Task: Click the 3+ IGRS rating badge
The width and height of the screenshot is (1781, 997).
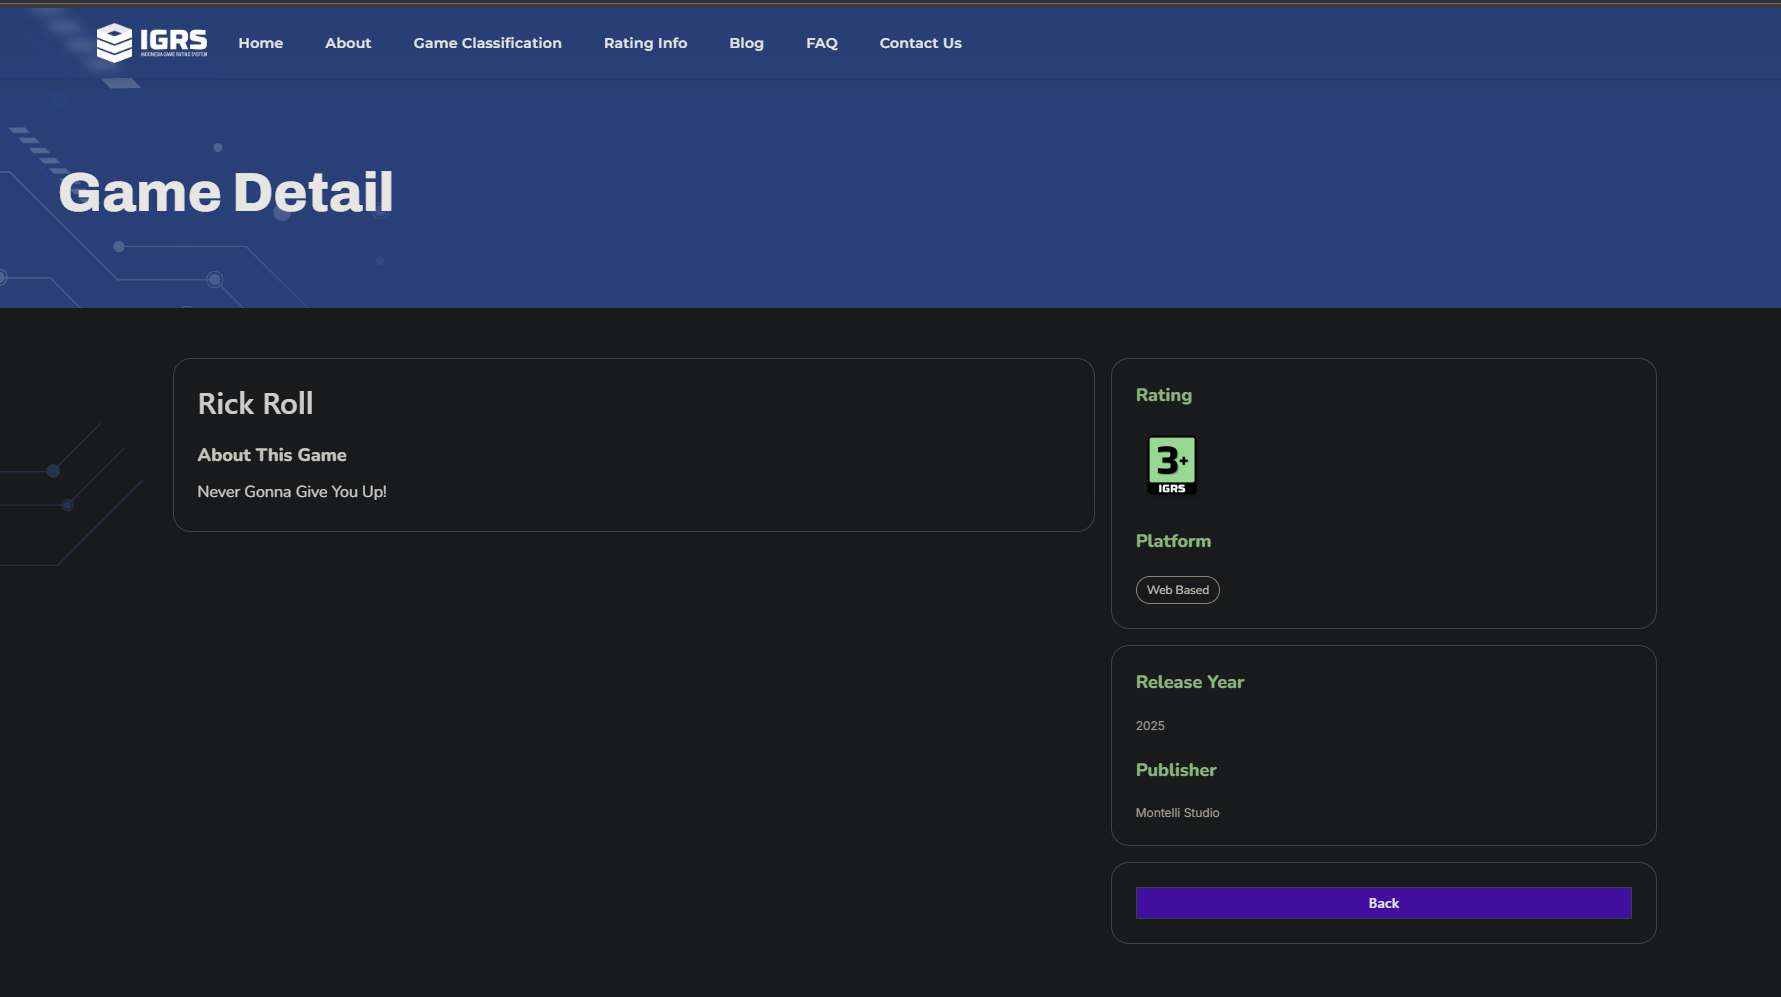Action: pyautogui.click(x=1171, y=465)
